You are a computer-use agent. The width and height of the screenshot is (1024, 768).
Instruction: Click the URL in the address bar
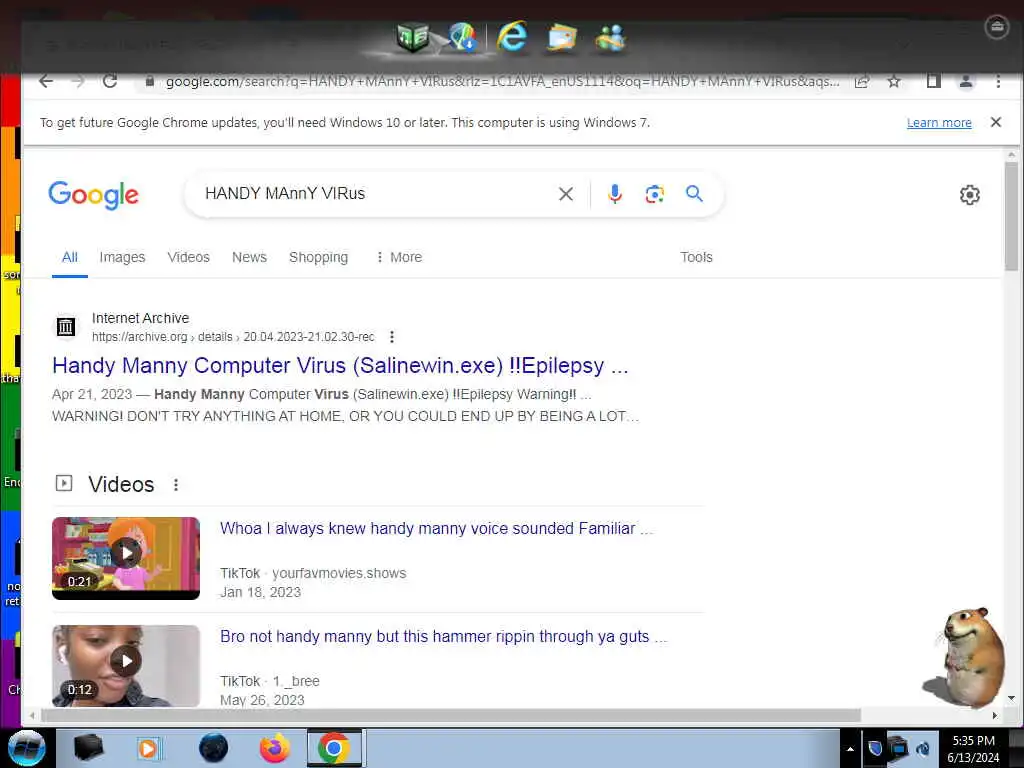click(x=502, y=82)
